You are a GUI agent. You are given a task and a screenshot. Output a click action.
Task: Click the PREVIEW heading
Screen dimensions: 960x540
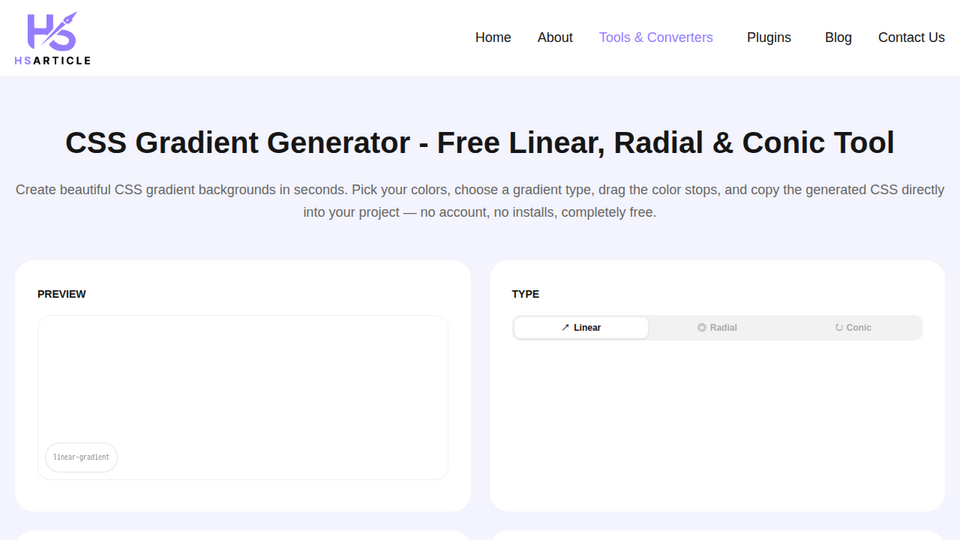tap(62, 294)
